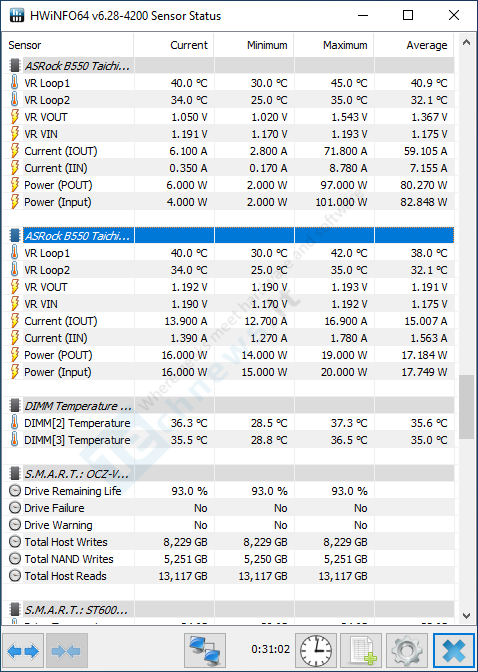Click the 28.8 °C minimum DIMM value

click(269, 440)
